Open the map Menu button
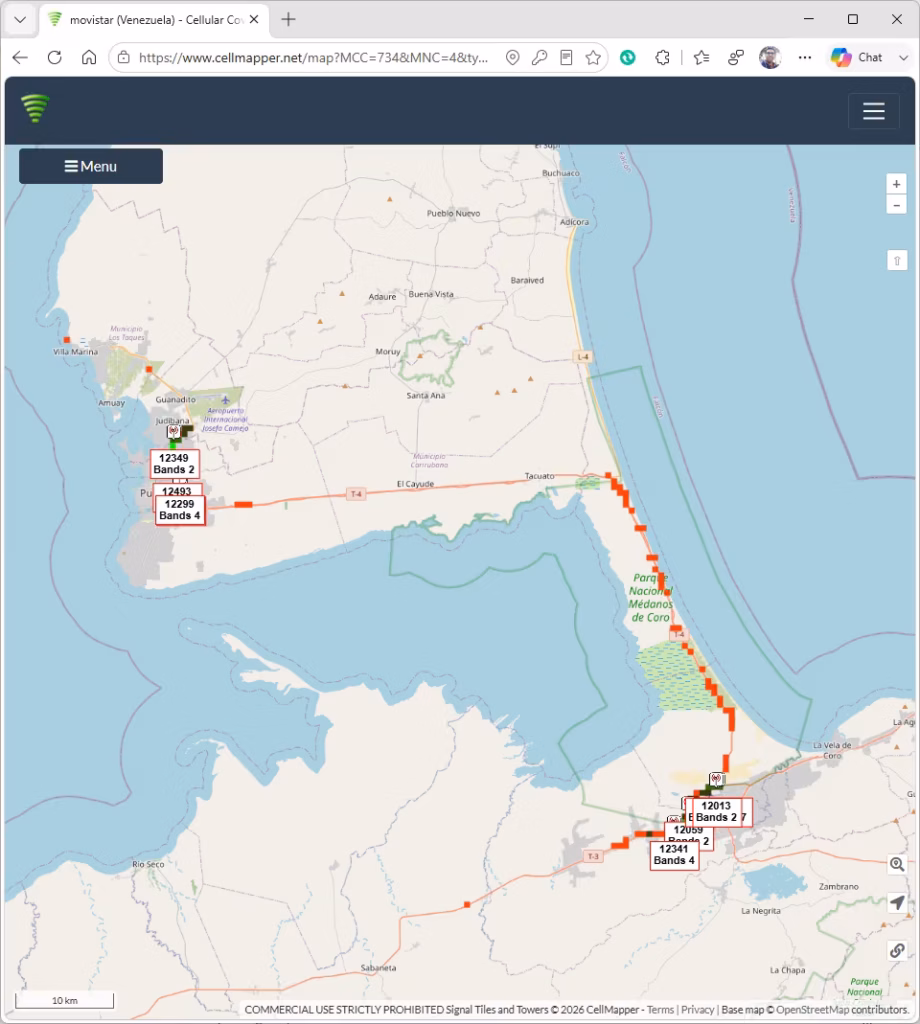920x1024 pixels. pyautogui.click(x=91, y=167)
